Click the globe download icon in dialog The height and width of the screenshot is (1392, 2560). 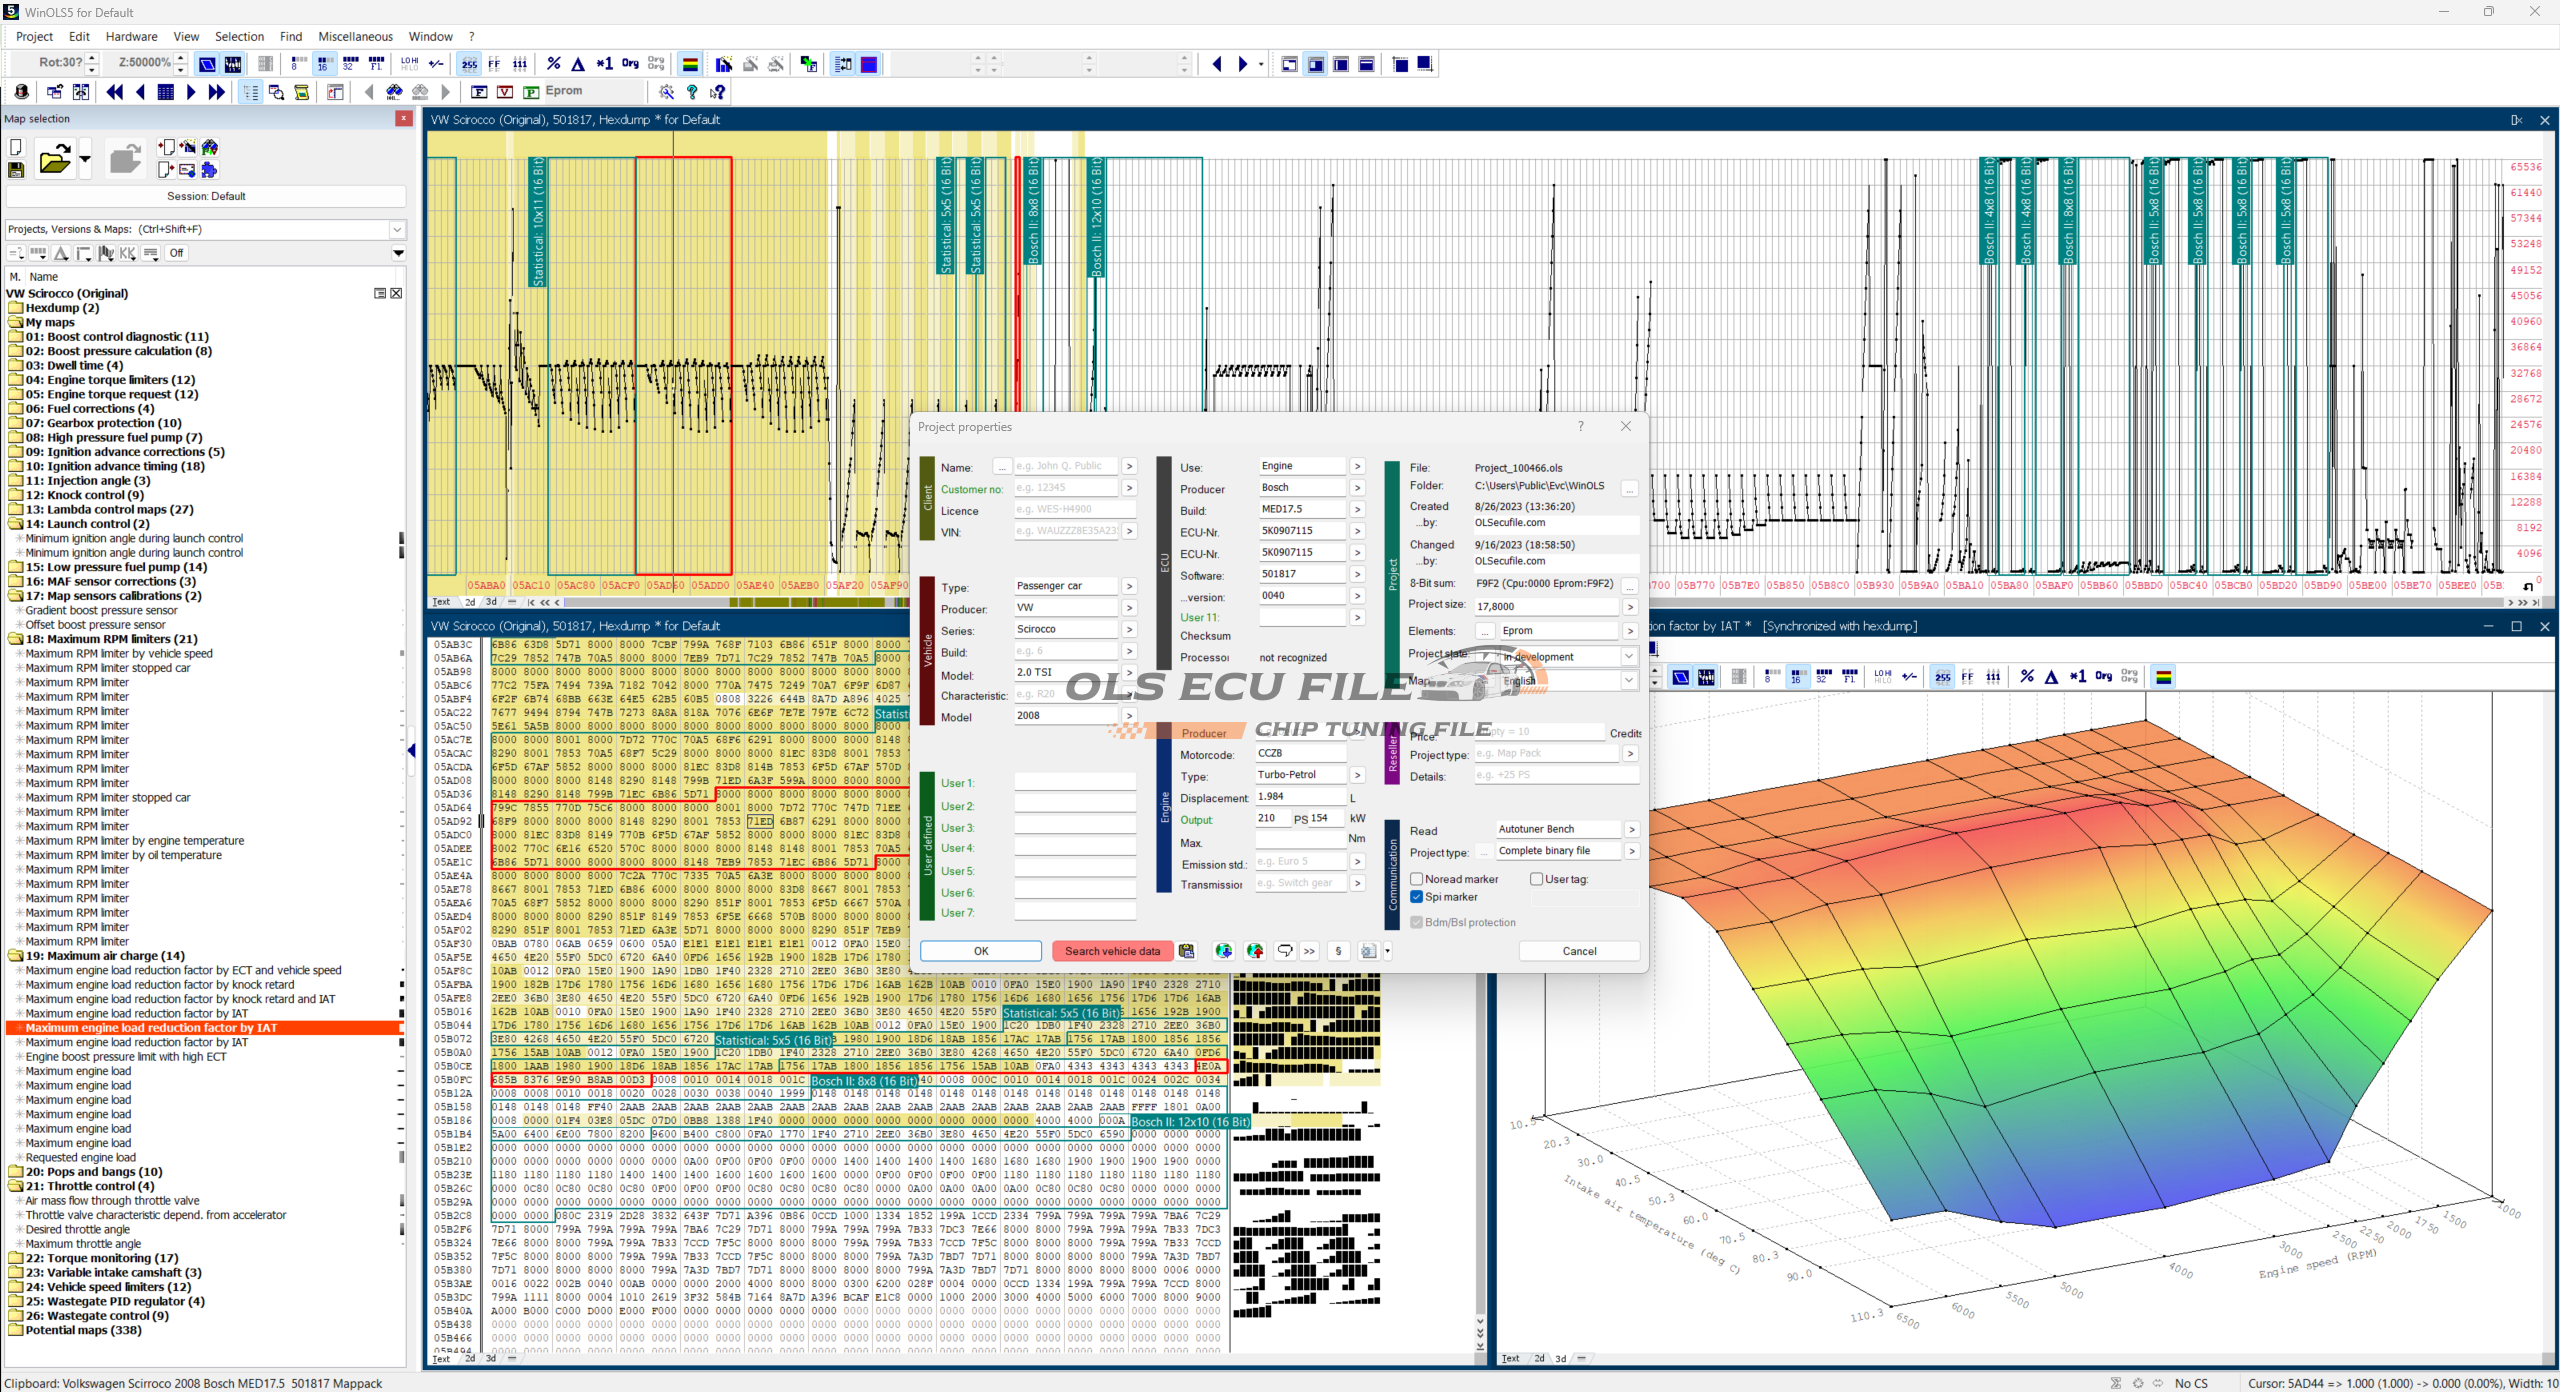tap(1223, 951)
